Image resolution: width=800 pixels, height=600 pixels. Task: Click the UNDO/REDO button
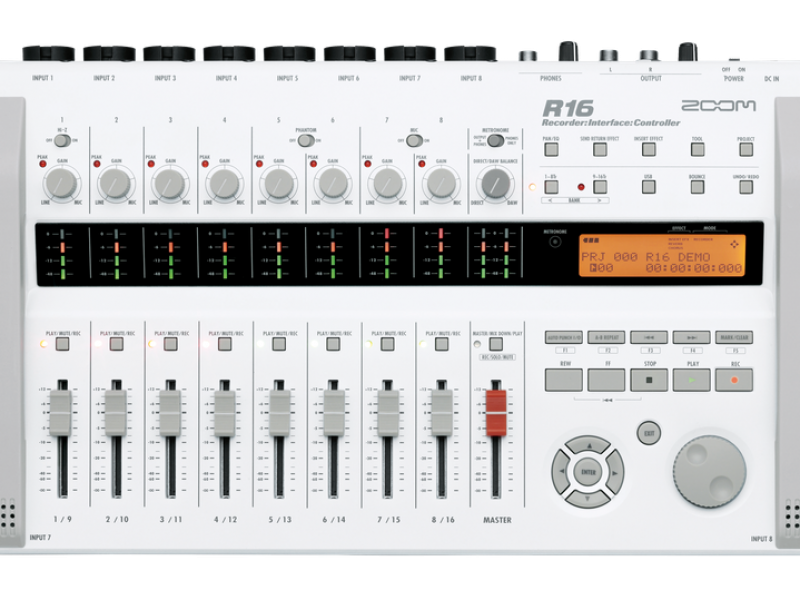coord(746,187)
